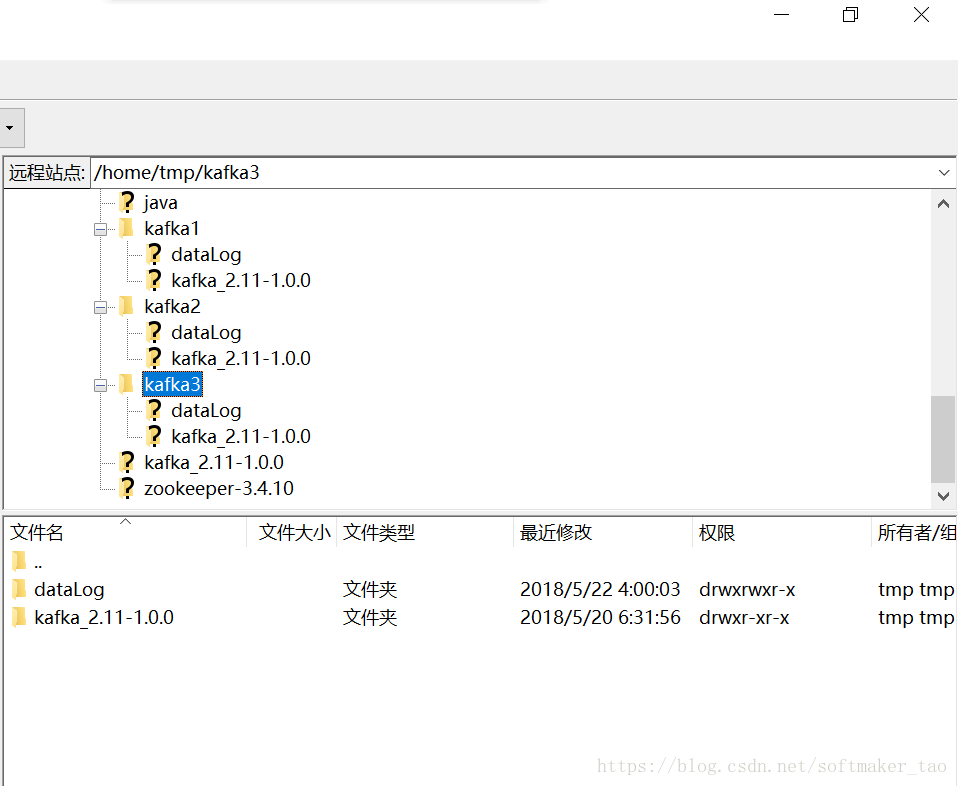The width and height of the screenshot is (958, 786).
Task: Sort by 所有者/组 column header
Action: click(915, 532)
